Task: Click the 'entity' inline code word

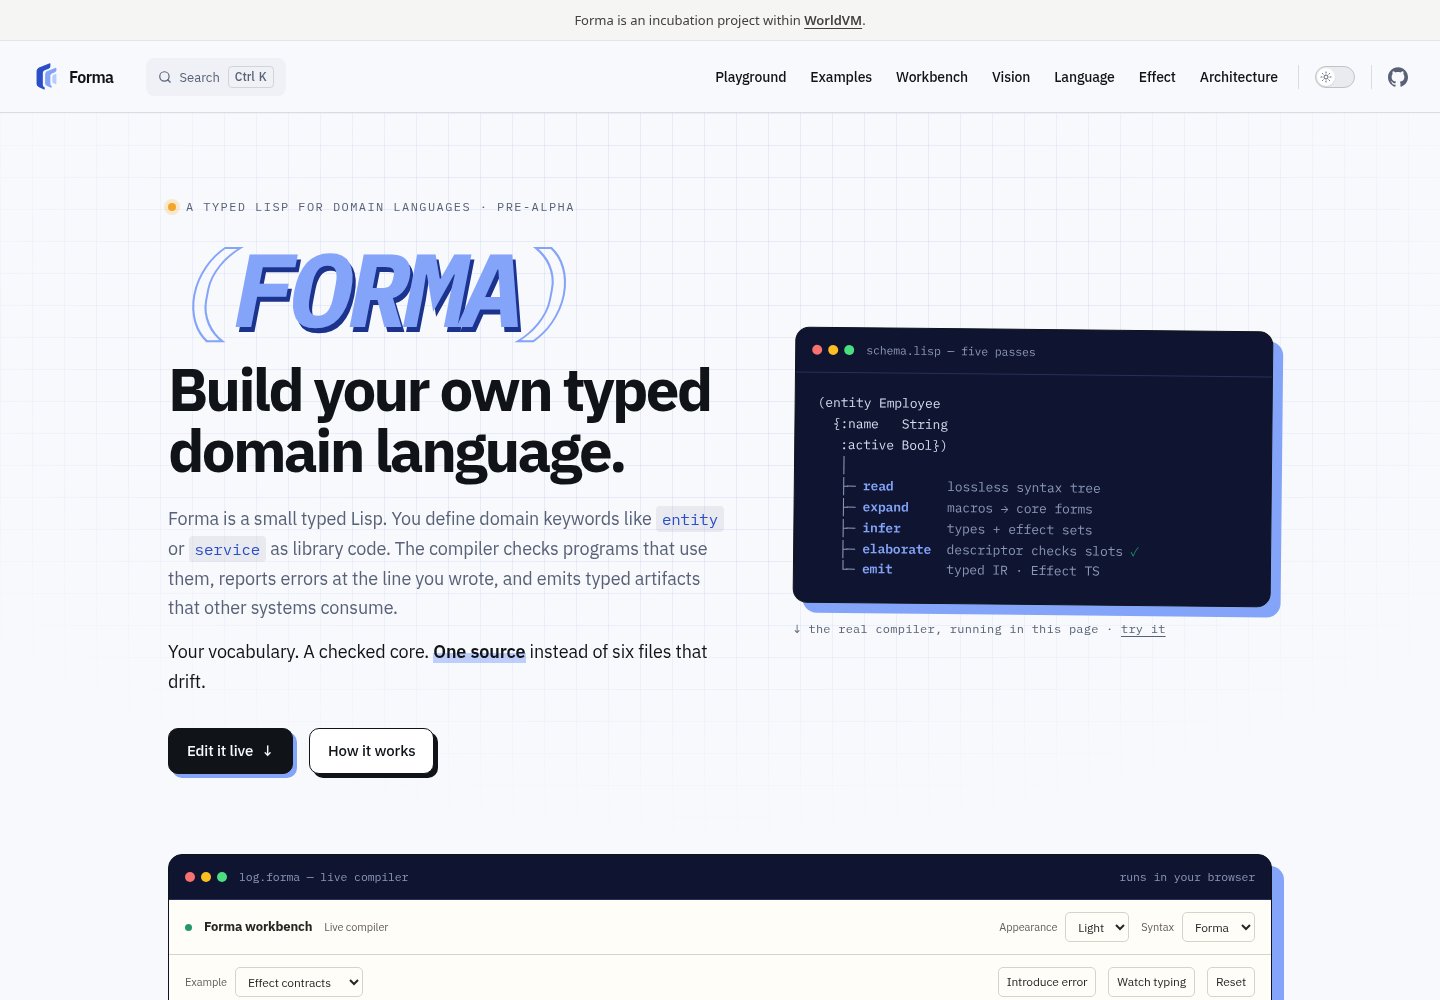Action: tap(690, 519)
